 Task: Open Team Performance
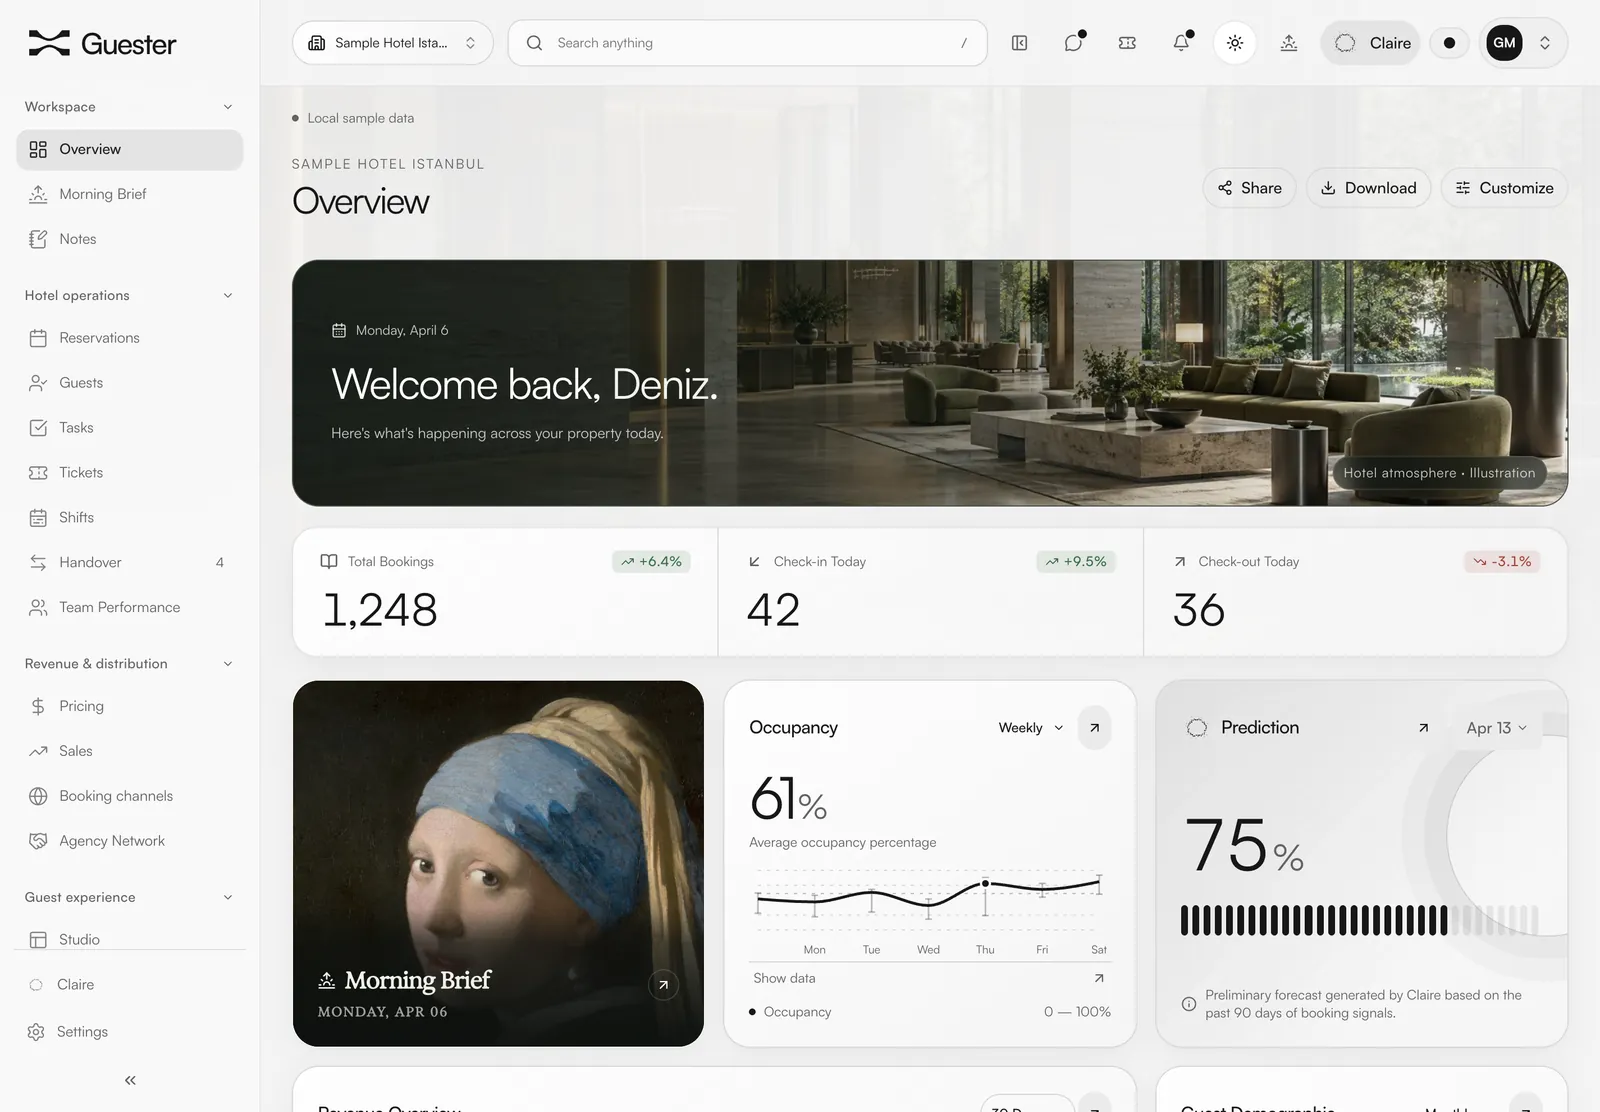[x=129, y=608]
